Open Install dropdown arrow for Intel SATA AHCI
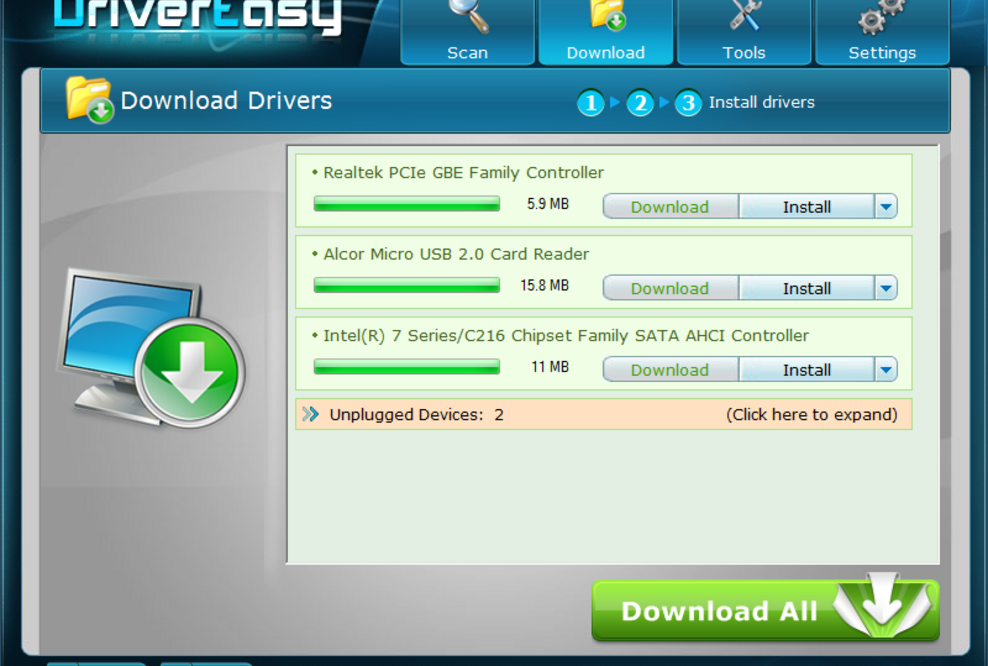The width and height of the screenshot is (988, 666). pos(886,370)
